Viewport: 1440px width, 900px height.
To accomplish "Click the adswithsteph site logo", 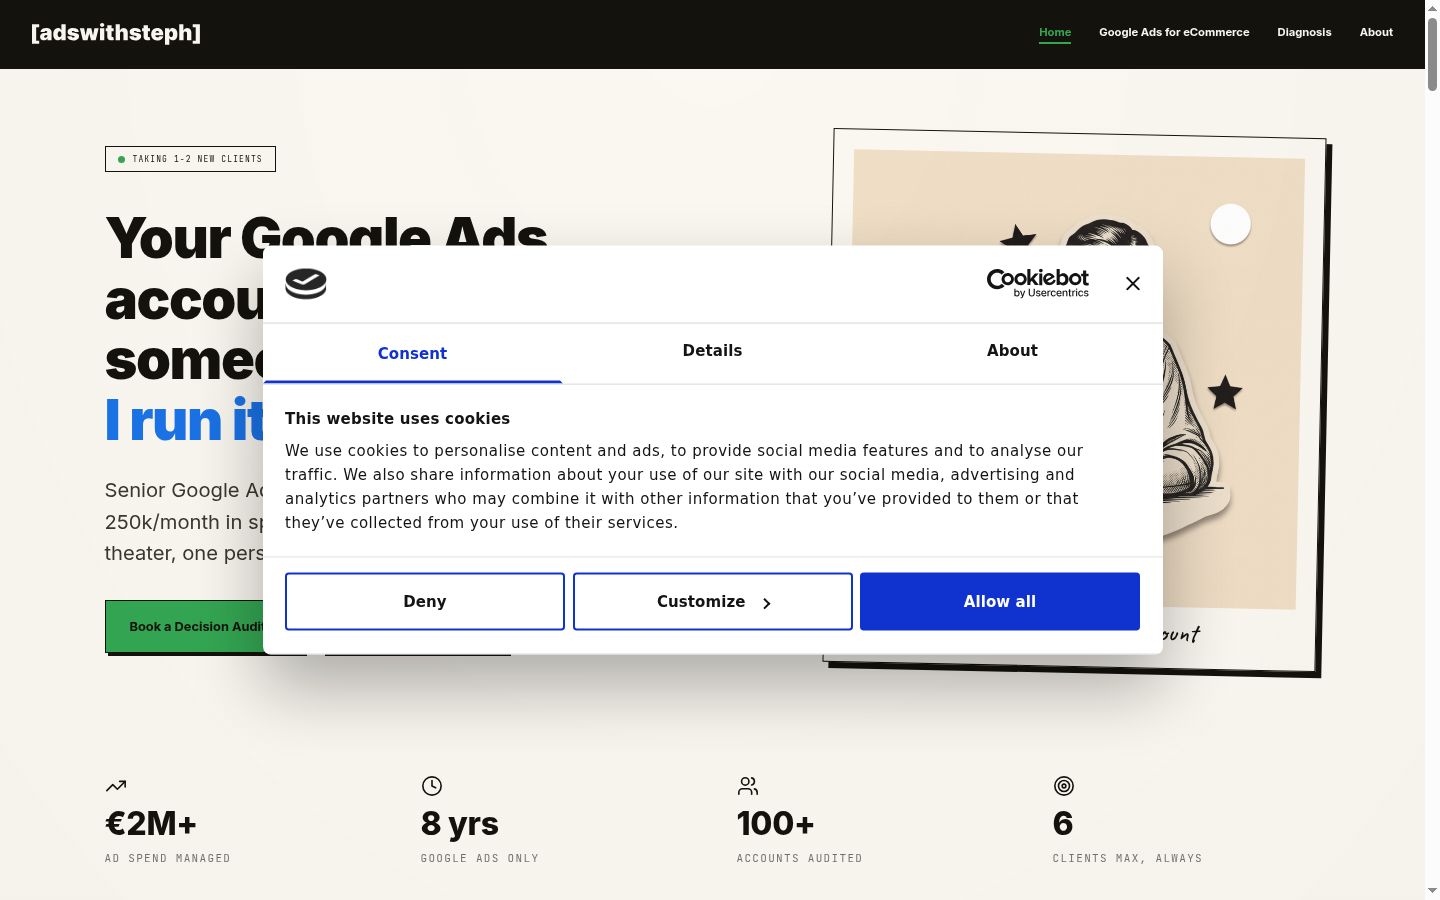I will [116, 33].
